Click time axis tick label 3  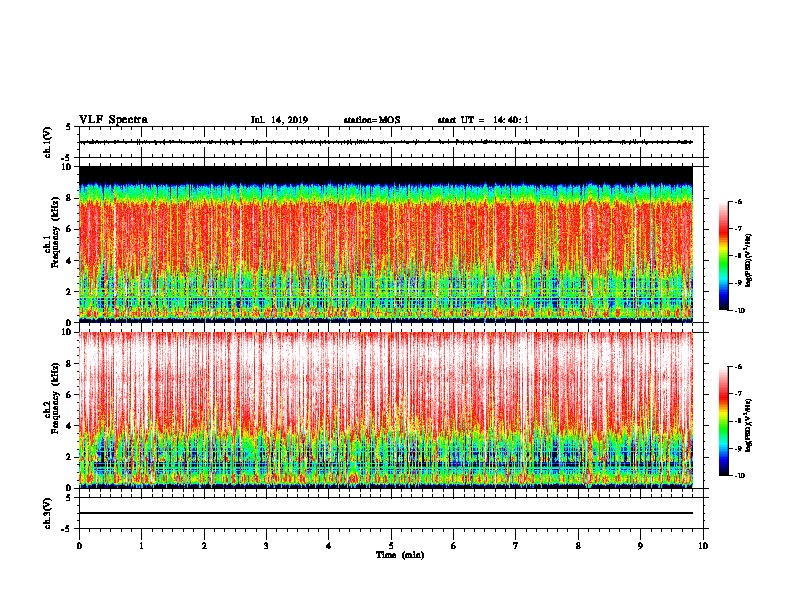pos(266,546)
